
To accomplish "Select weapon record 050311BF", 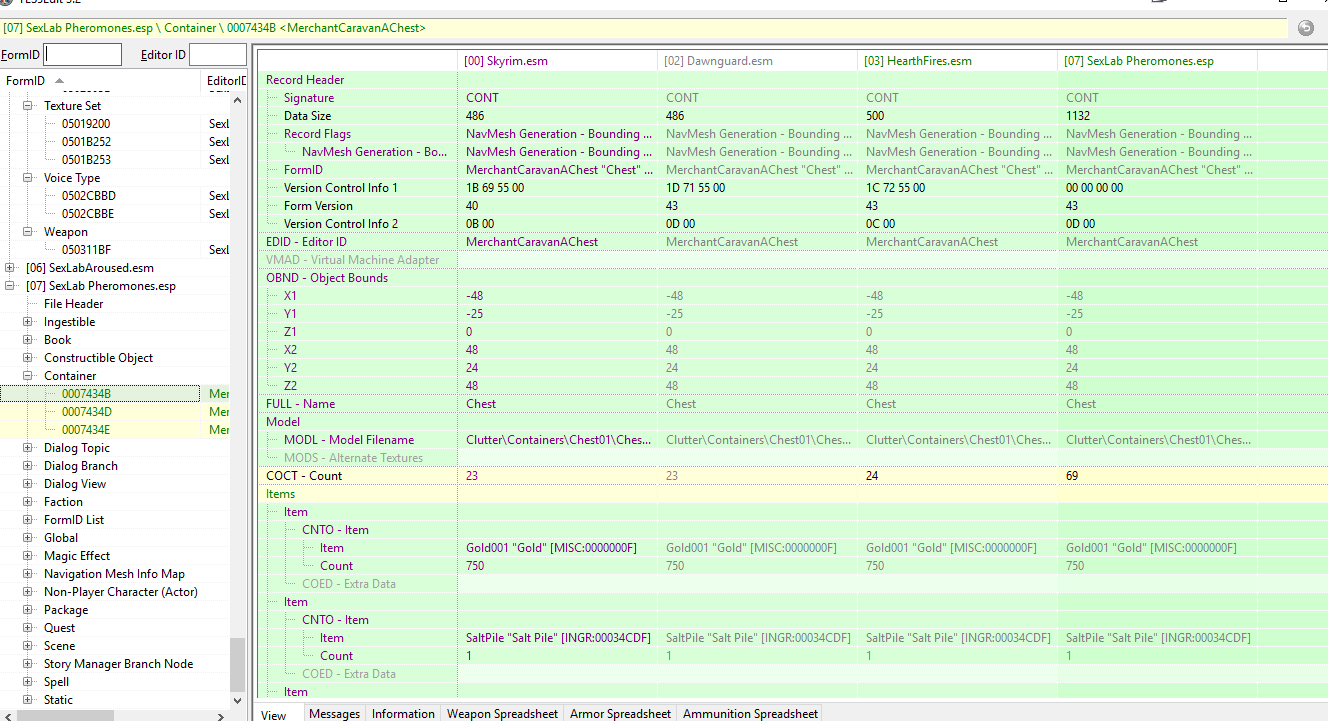I will (x=87, y=250).
